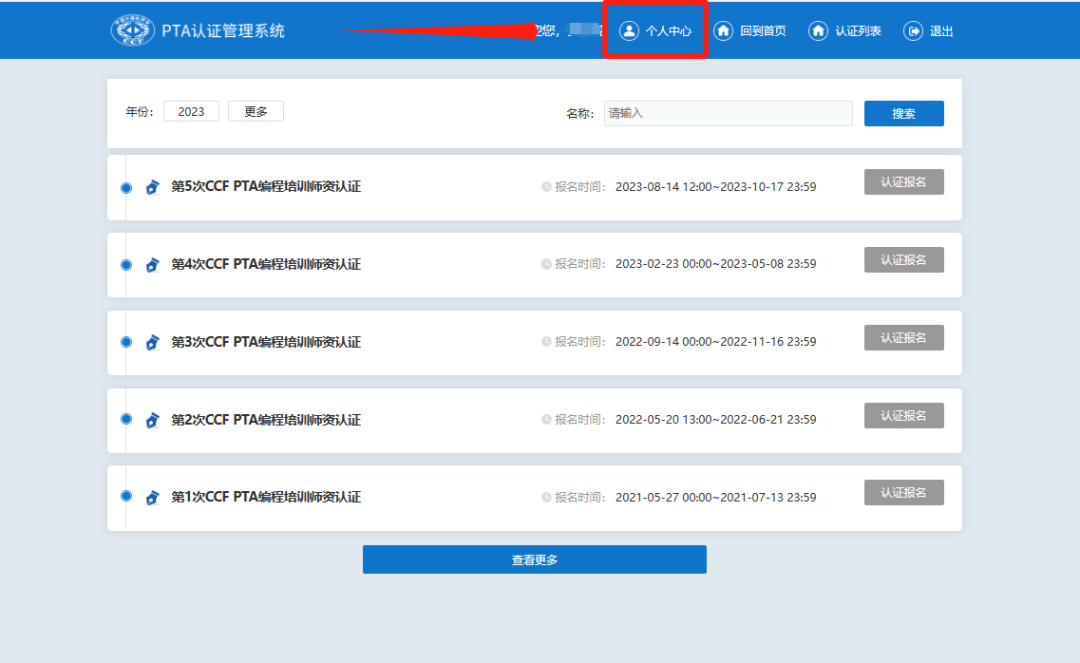Click the 名称 请输入 input field

727,113
